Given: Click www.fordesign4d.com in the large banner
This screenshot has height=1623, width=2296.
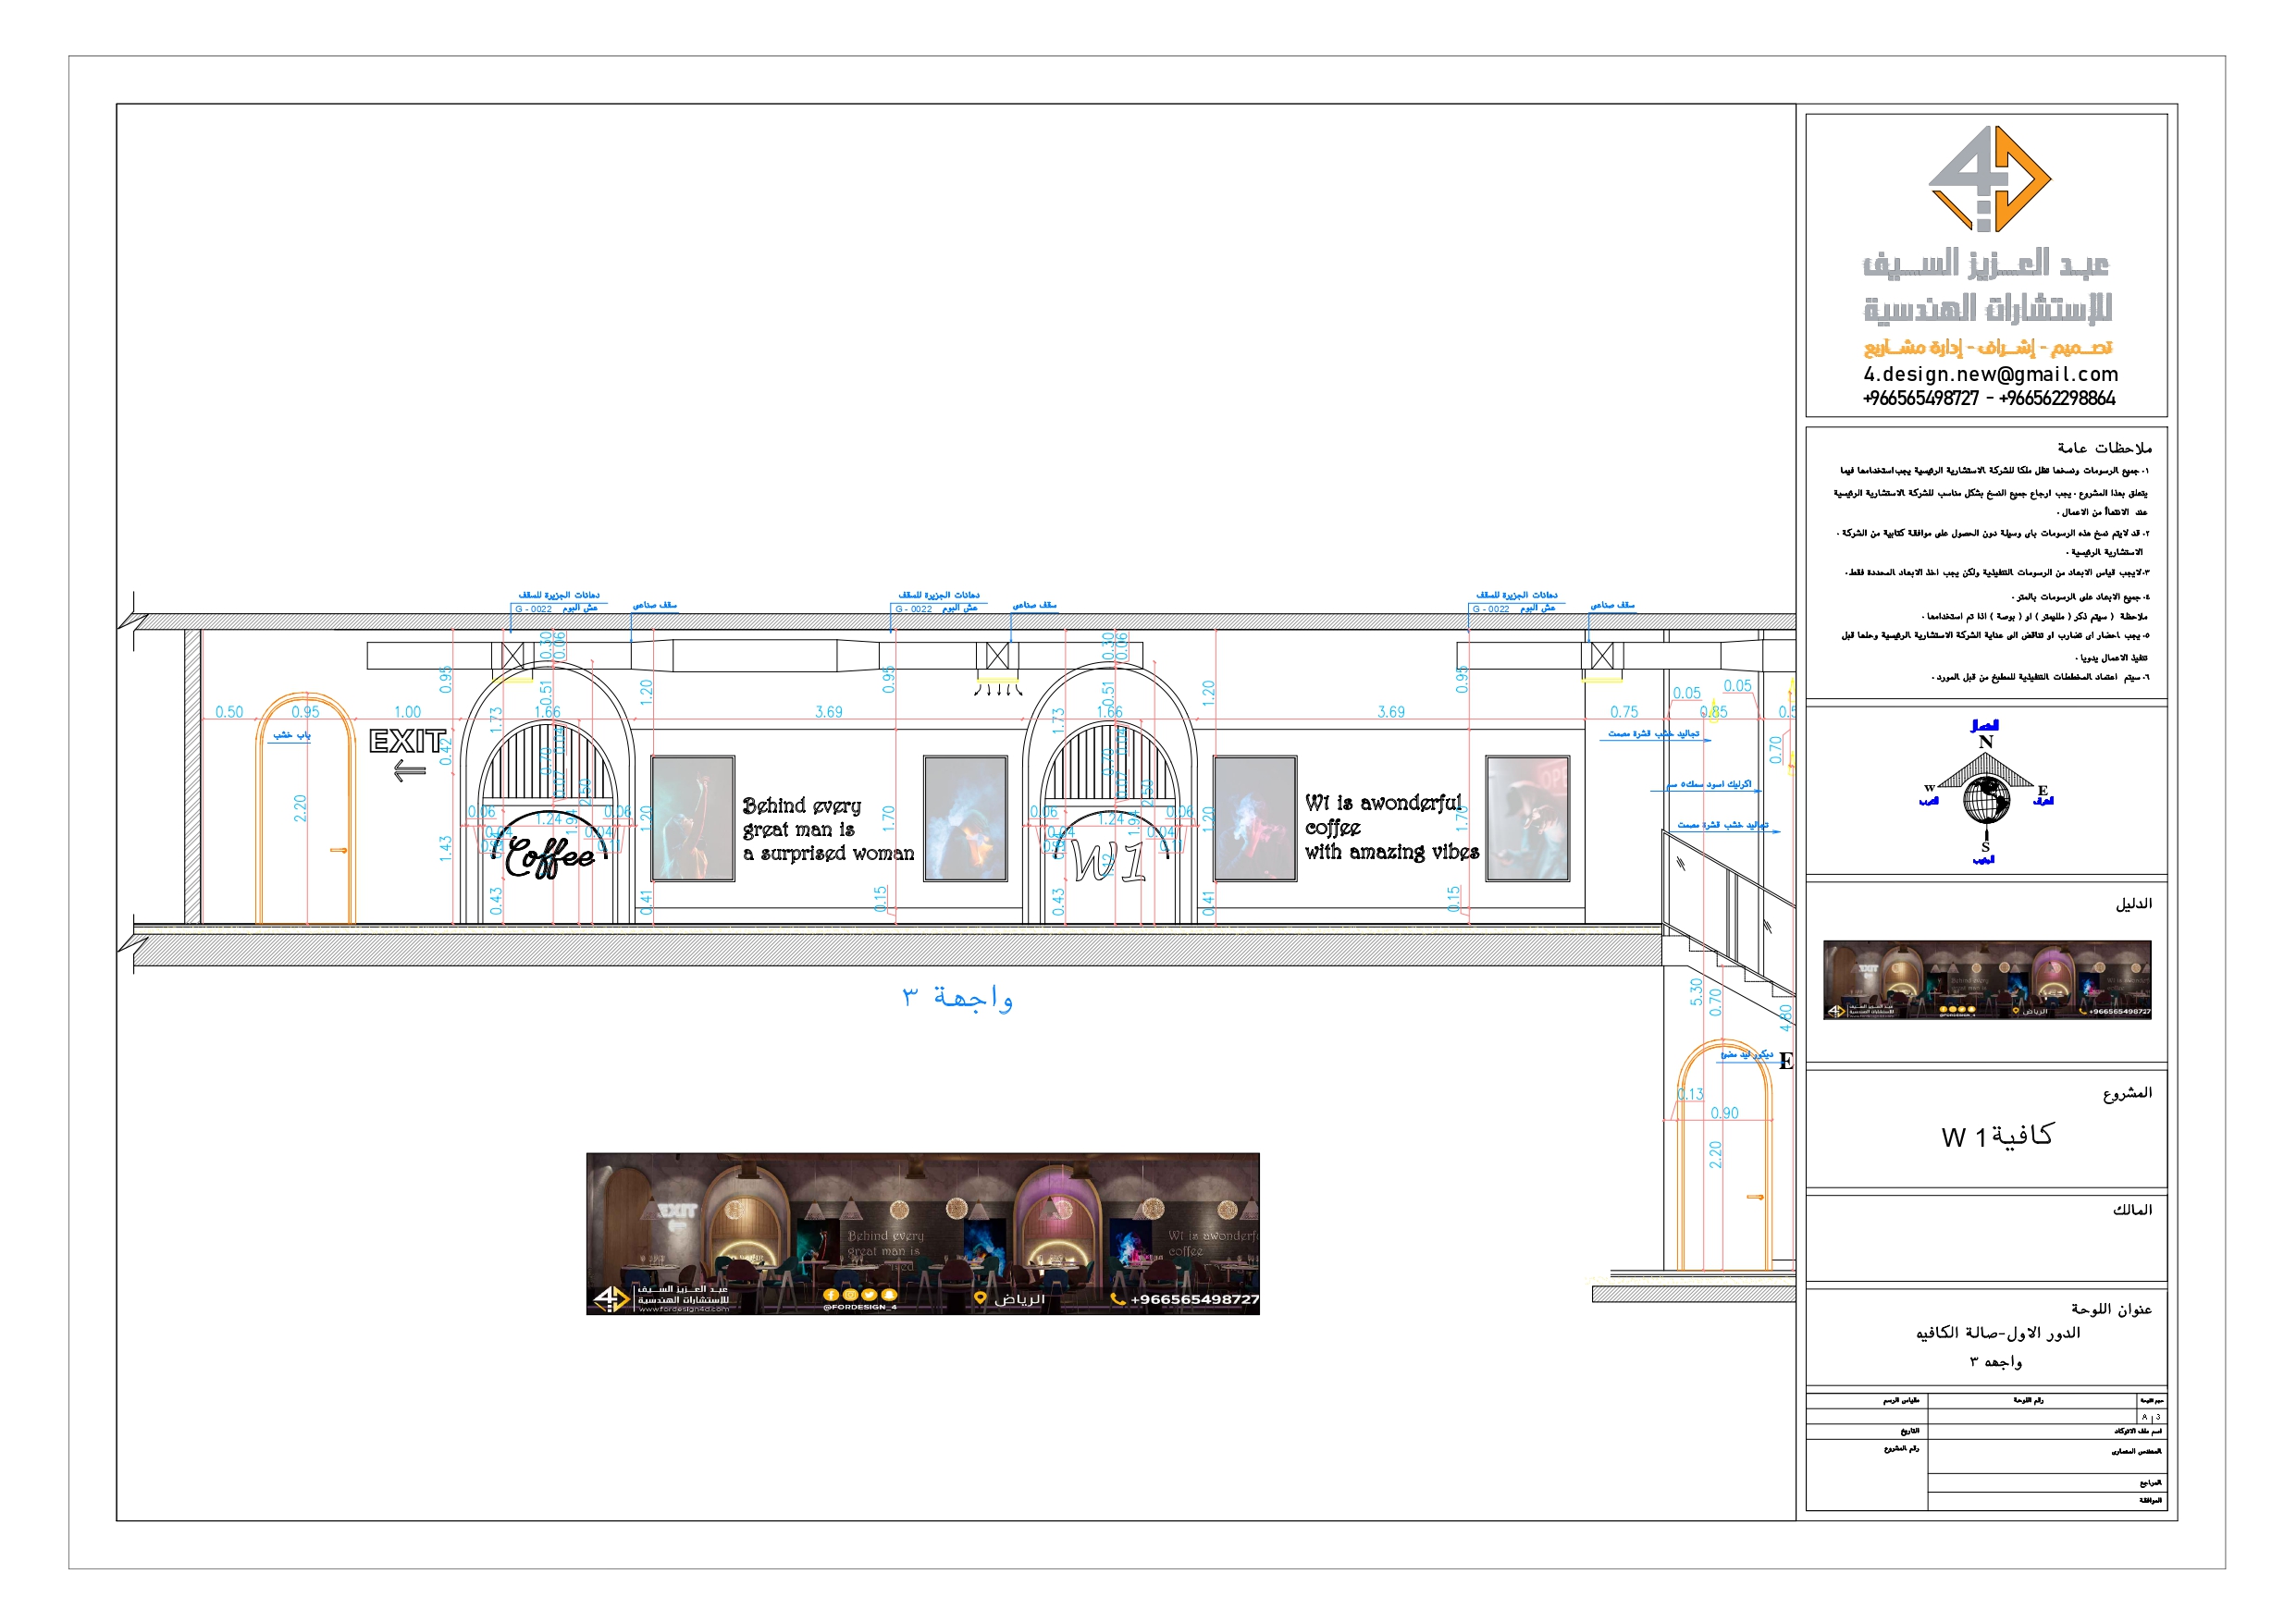Looking at the screenshot, I should [683, 1309].
